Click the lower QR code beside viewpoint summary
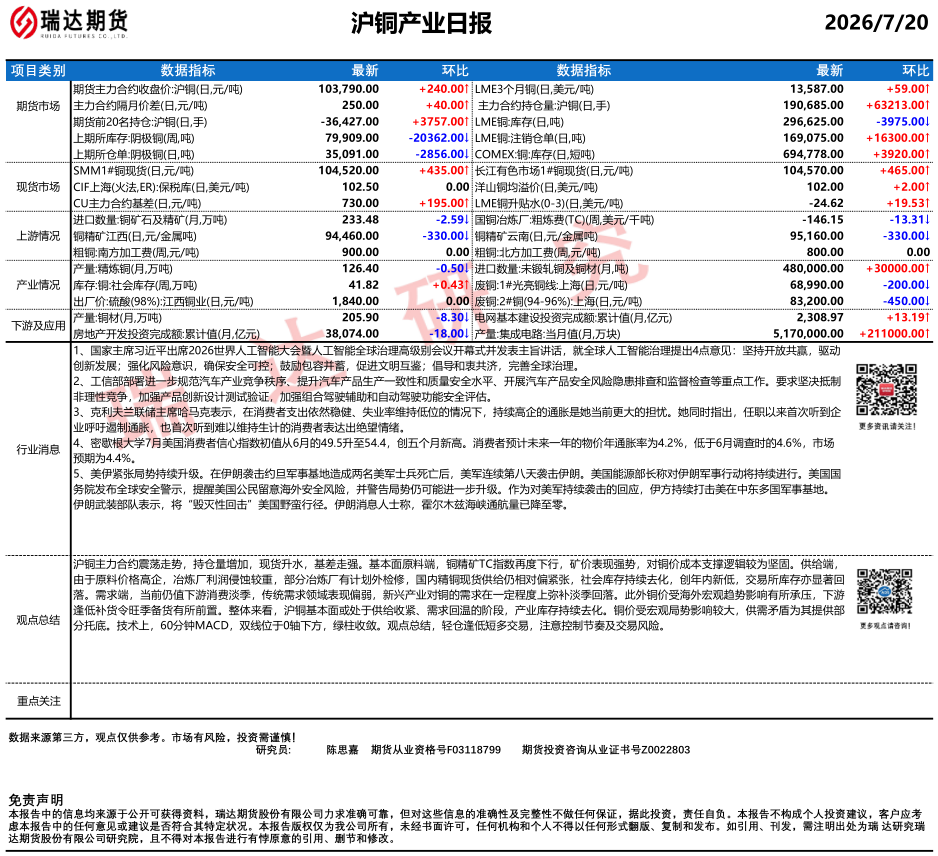Viewport: 938px width, 856px height. [x=885, y=592]
